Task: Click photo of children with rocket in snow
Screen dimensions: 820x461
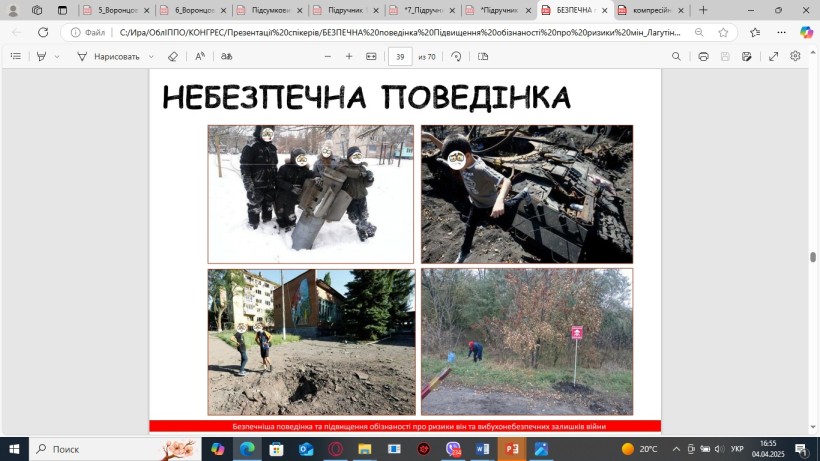Action: [x=311, y=194]
